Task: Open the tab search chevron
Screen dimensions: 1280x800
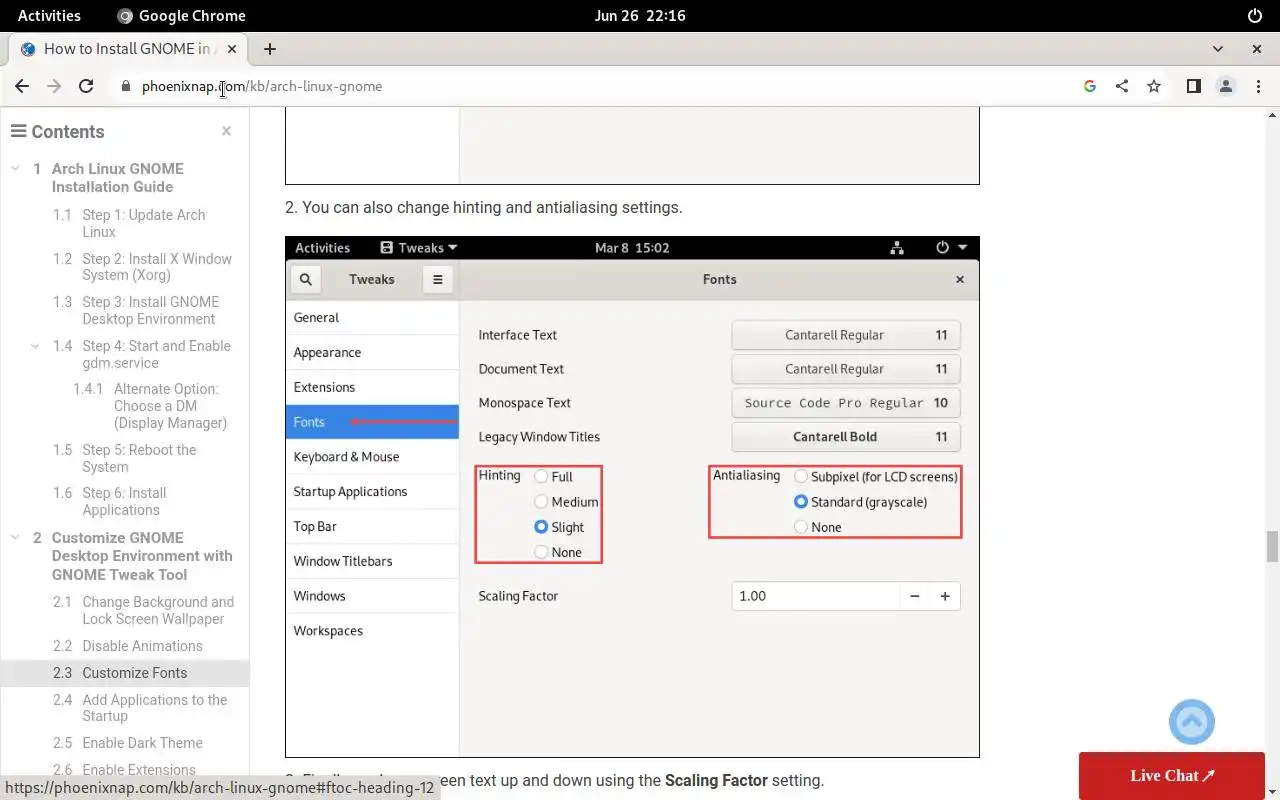Action: pyautogui.click(x=1218, y=48)
